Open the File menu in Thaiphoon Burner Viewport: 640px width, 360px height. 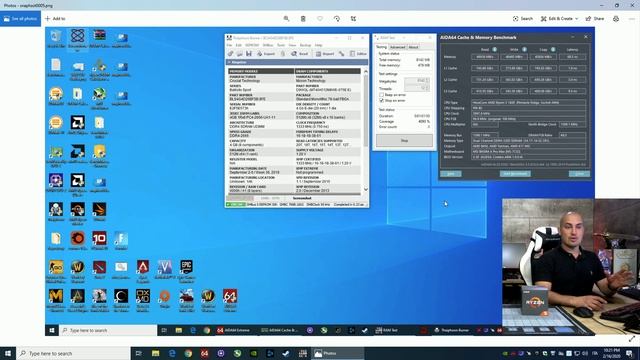(x=229, y=45)
